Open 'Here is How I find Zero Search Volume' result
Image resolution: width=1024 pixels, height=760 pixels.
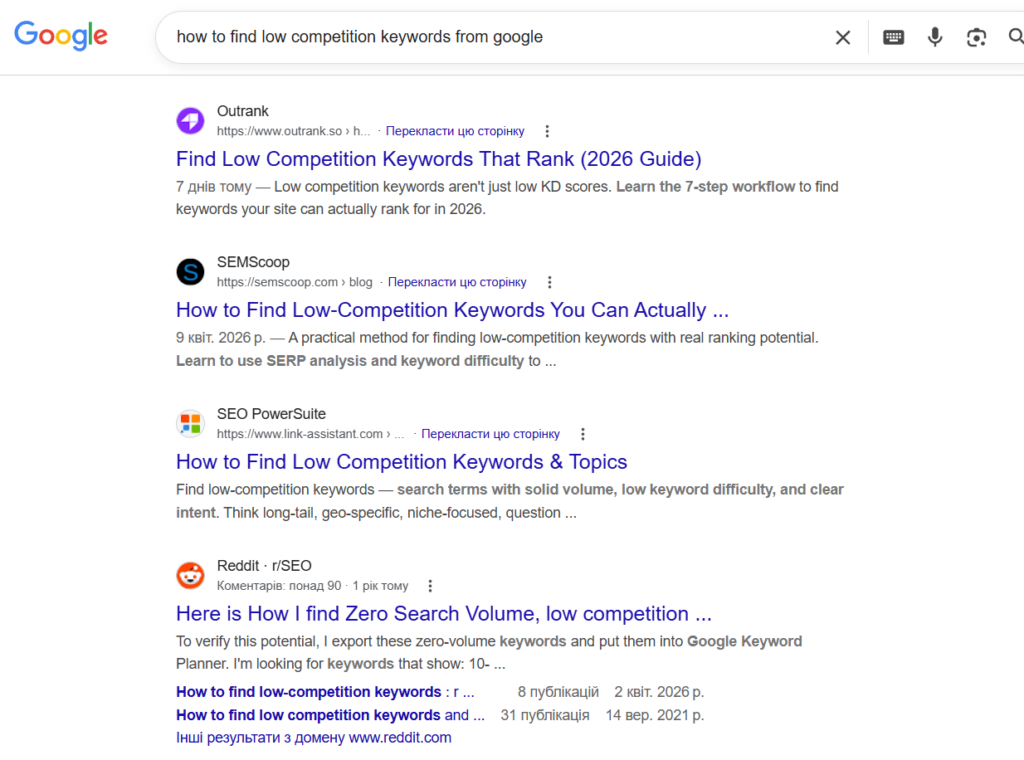point(443,614)
